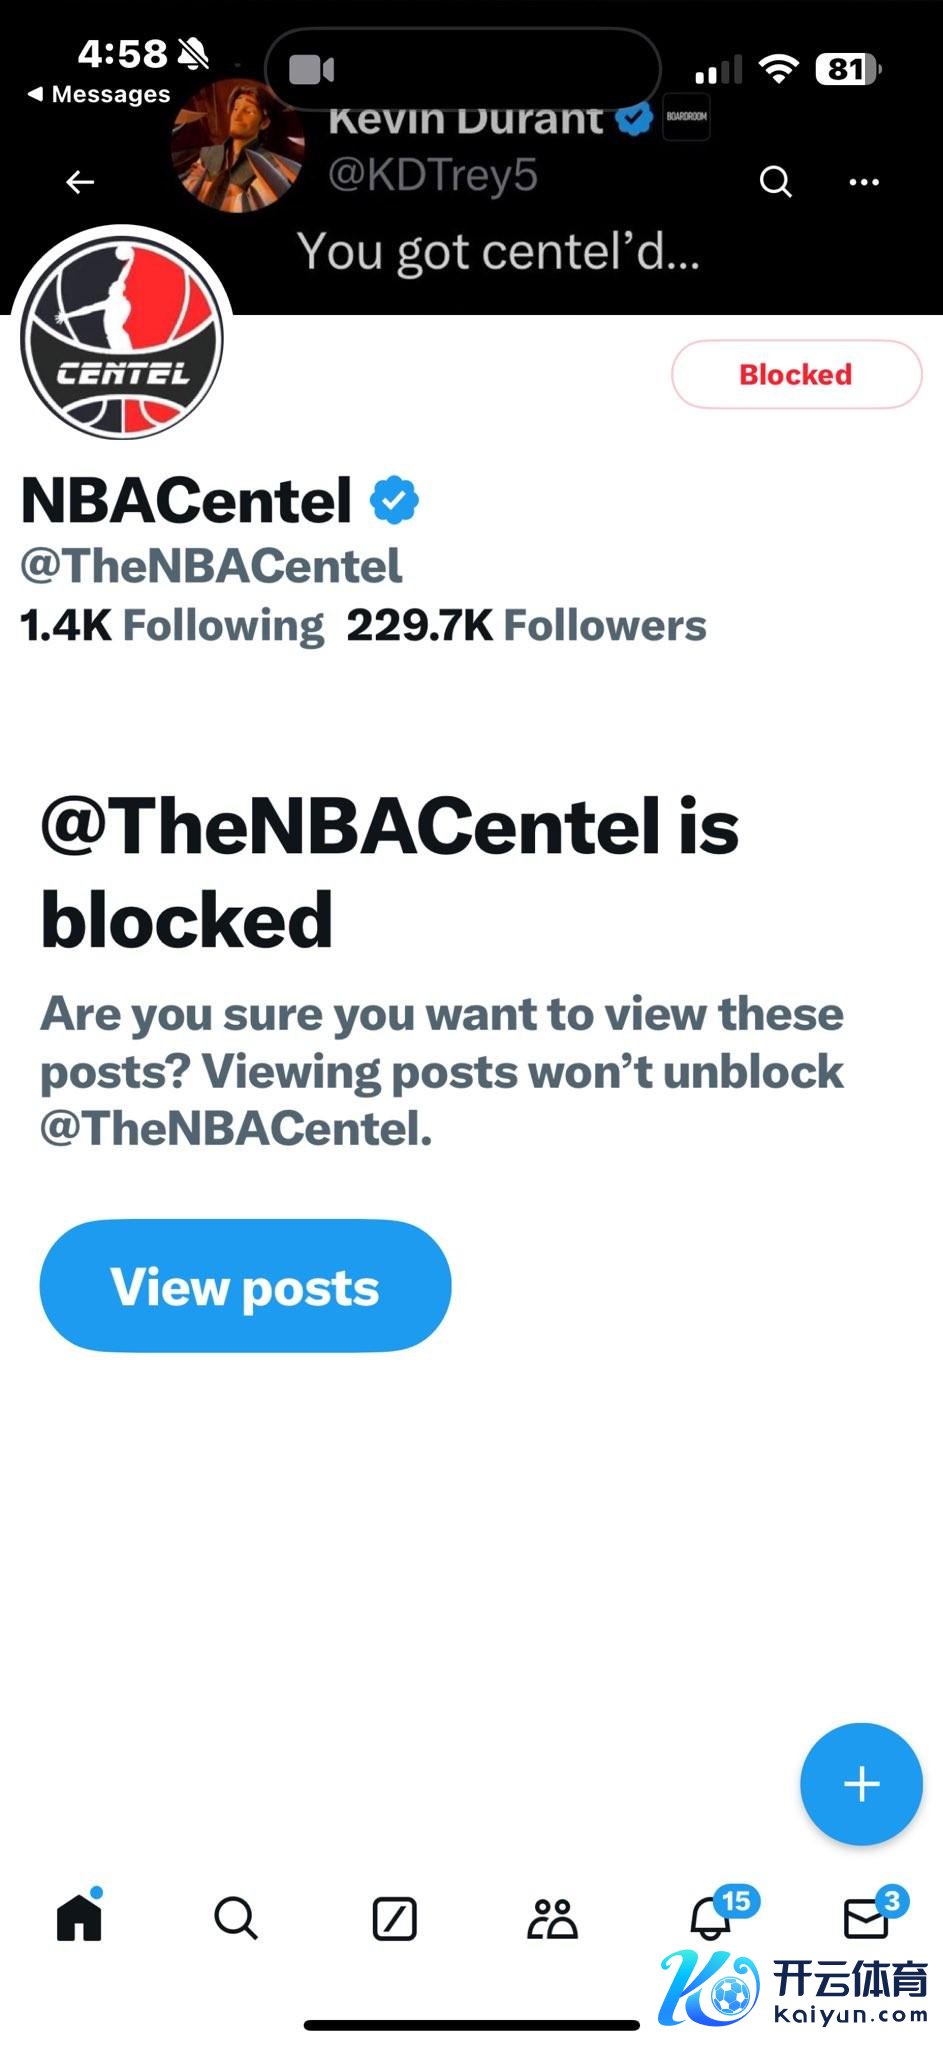Open the 1.4K Following list
Image resolution: width=943 pixels, height=2048 pixels.
(172, 626)
